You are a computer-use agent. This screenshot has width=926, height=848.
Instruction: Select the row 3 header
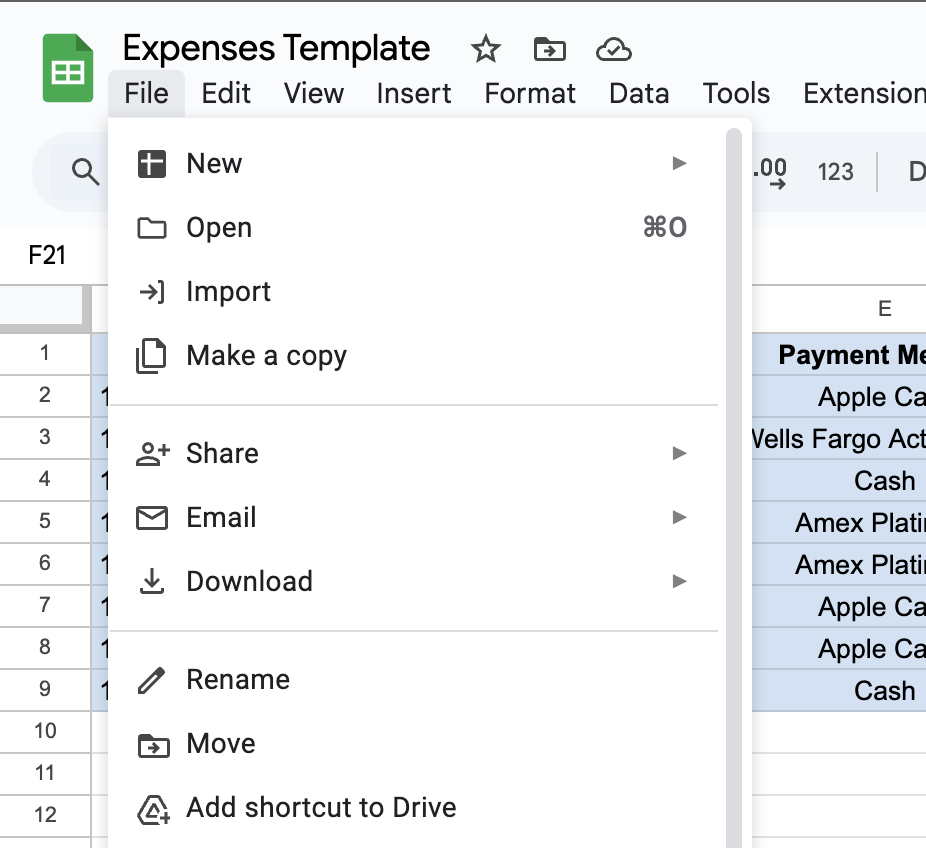pyautogui.click(x=45, y=438)
